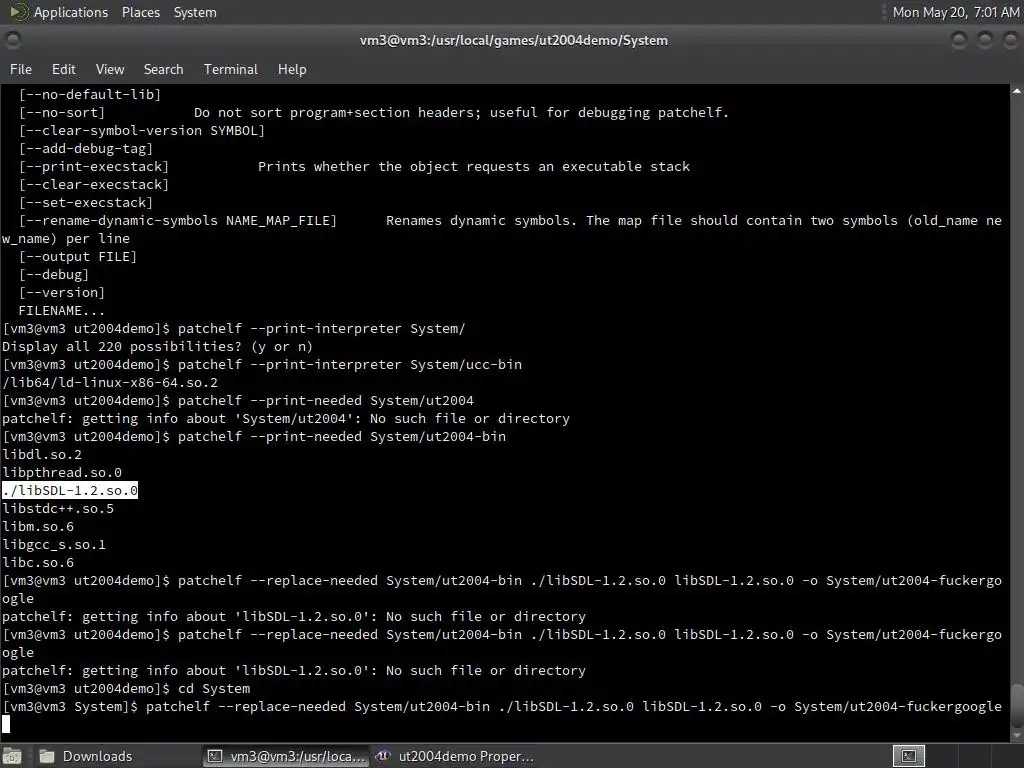Open the Search menu
The width and height of the screenshot is (1024, 768).
click(x=163, y=69)
